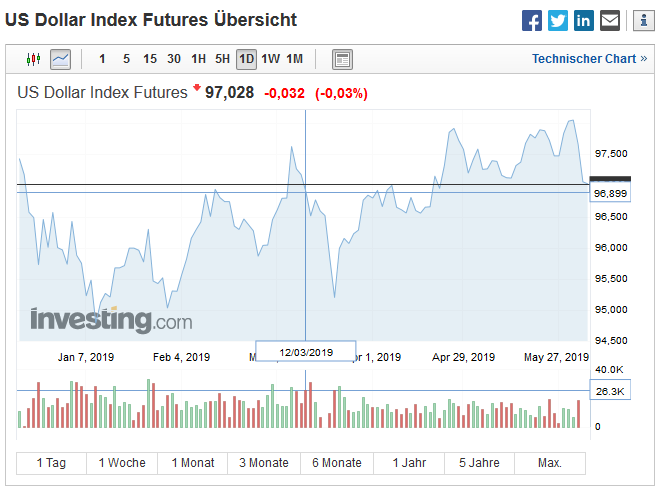Switch to candlestick chart type

point(34,59)
